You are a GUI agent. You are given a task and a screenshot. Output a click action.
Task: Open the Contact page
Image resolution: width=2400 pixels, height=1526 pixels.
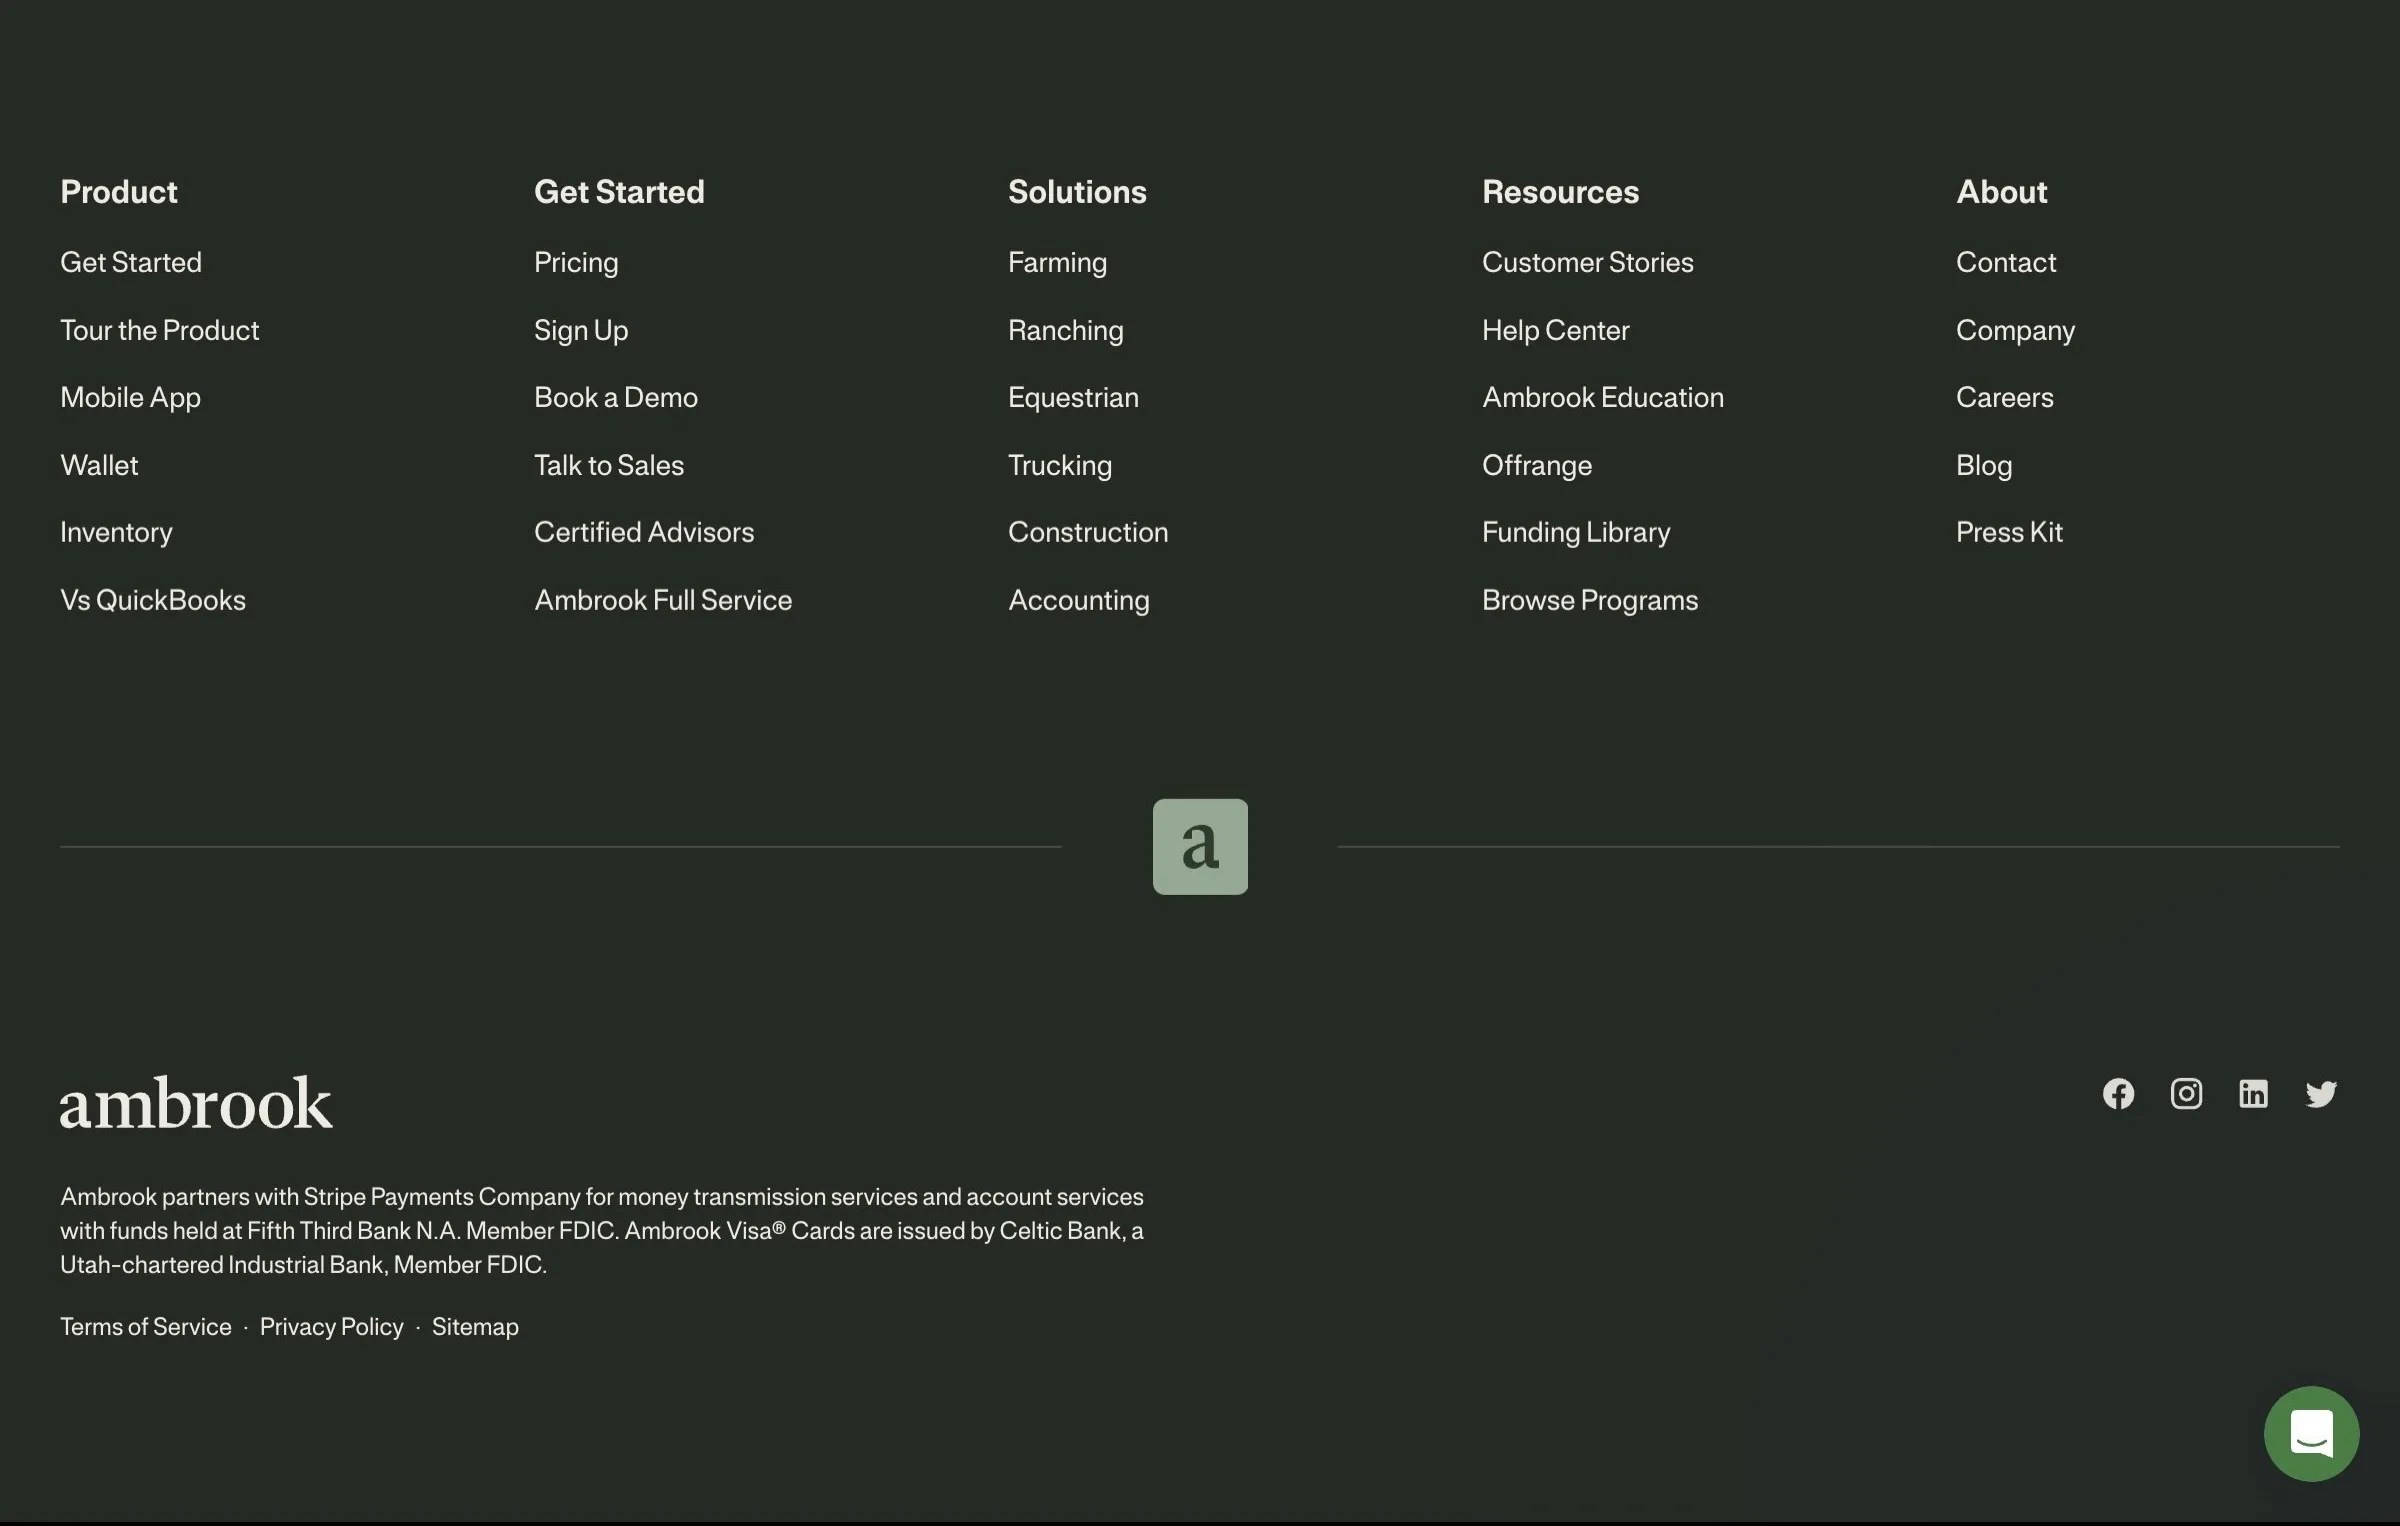coord(2006,262)
